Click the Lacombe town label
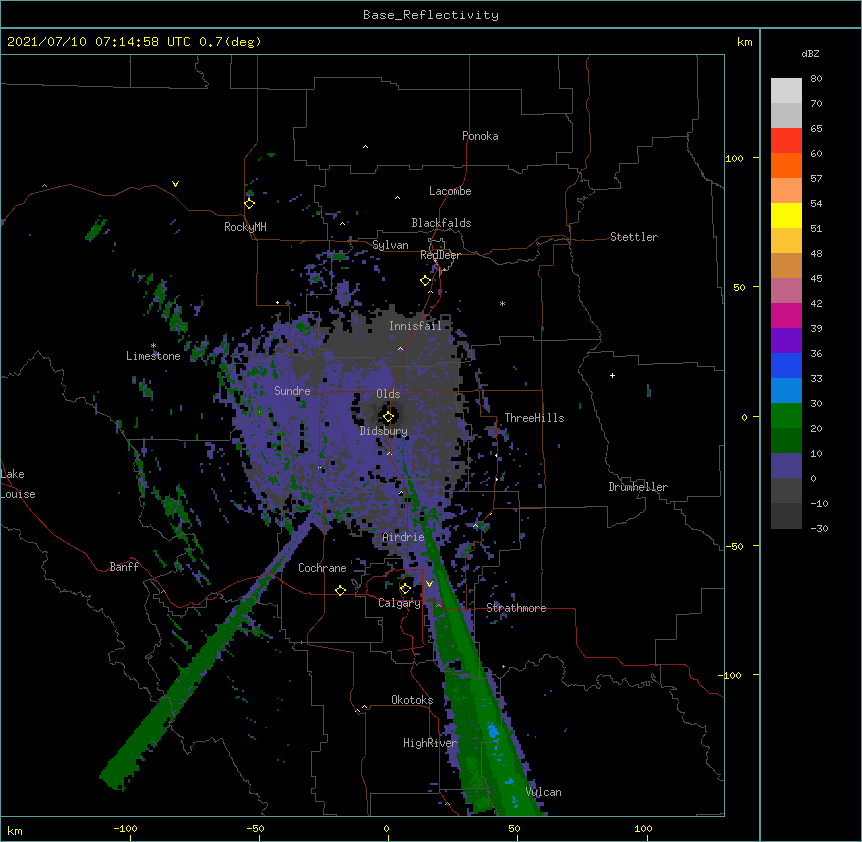862x842 pixels. [x=450, y=191]
